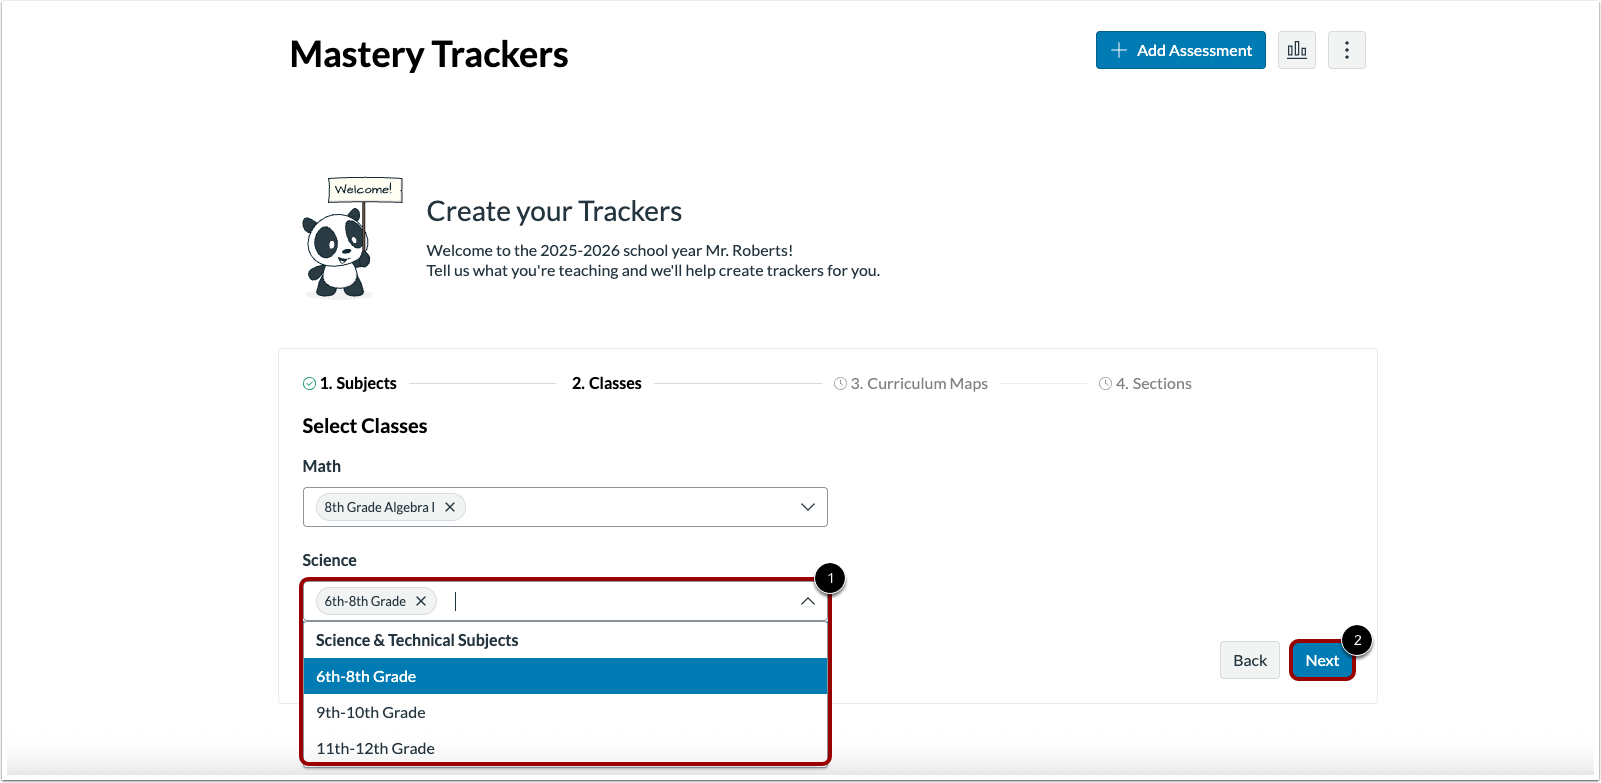Viewport: 1601px width, 783px height.
Task: Click the clock icon beside Sections
Action: pyautogui.click(x=1105, y=383)
